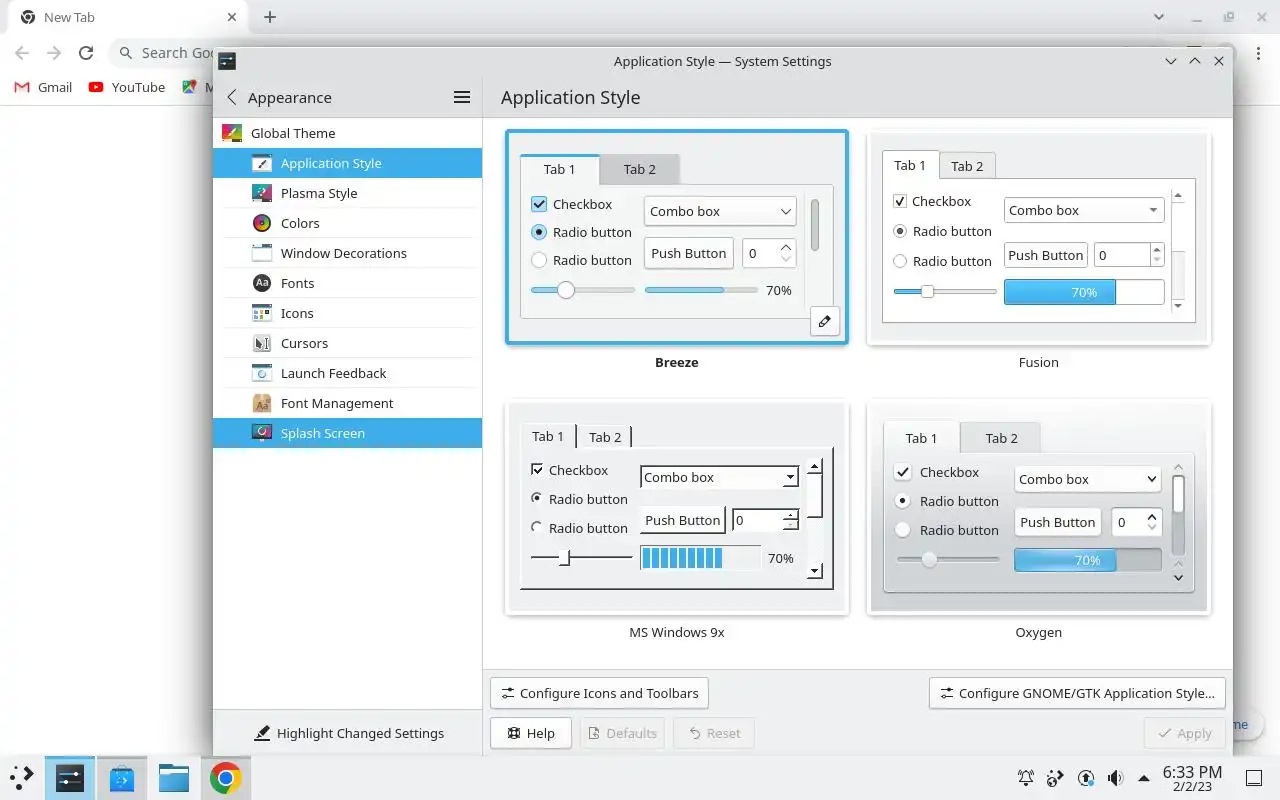Image resolution: width=1280 pixels, height=800 pixels.
Task: Click the Font Management icon
Action: coord(261,403)
